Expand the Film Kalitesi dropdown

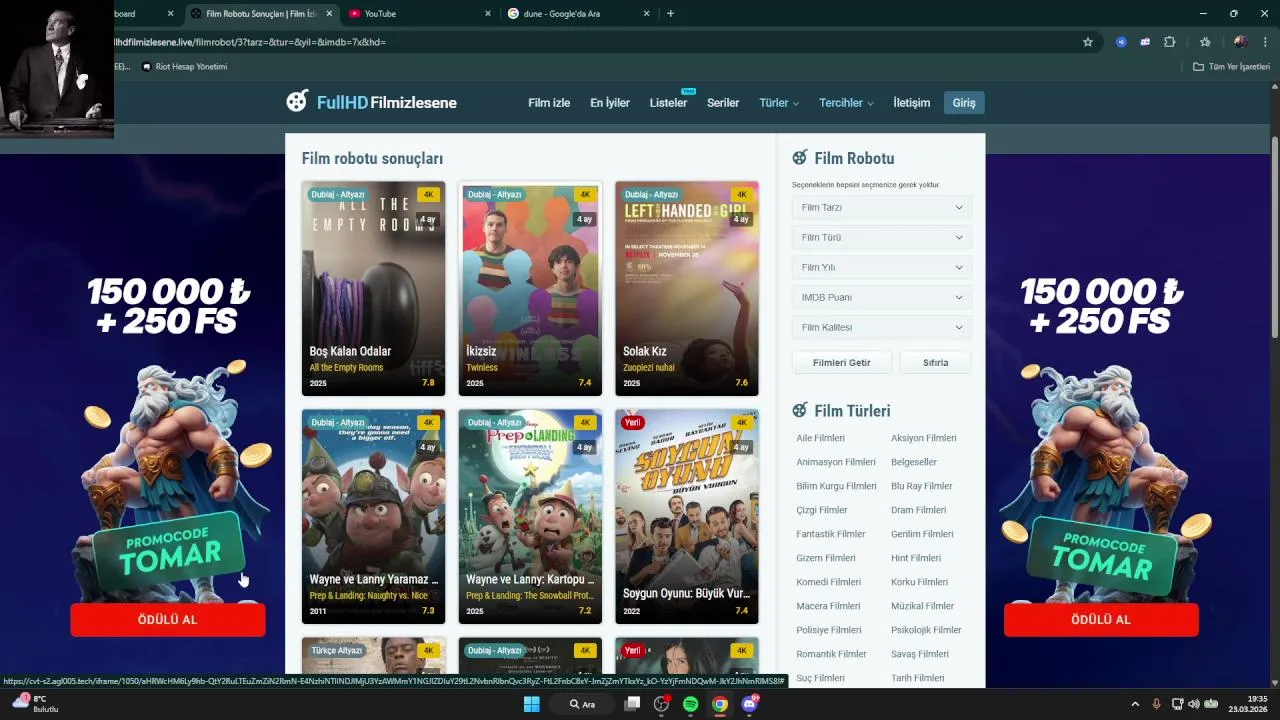(x=881, y=328)
